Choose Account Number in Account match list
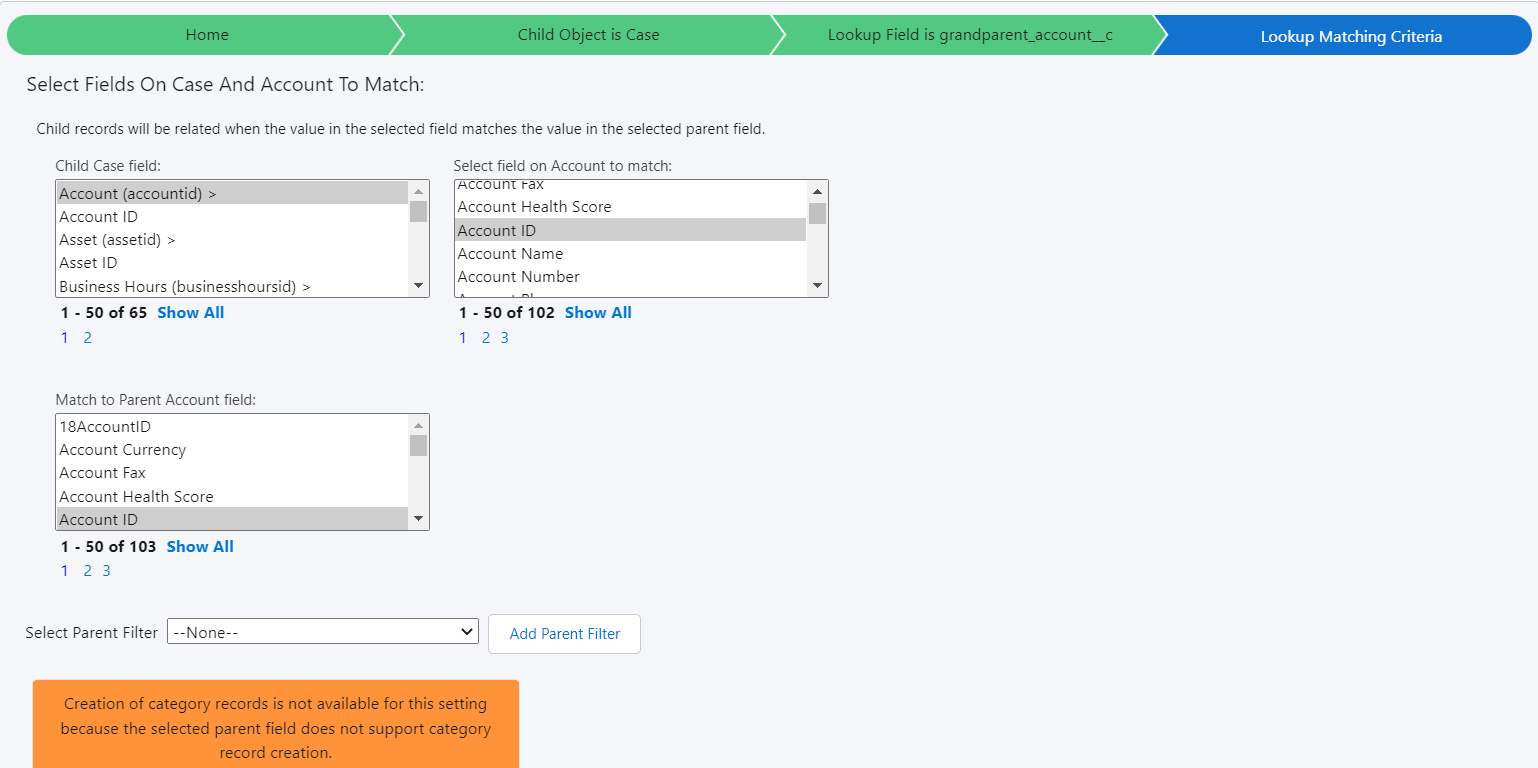Screen dimensions: 1538x768 click(630, 276)
